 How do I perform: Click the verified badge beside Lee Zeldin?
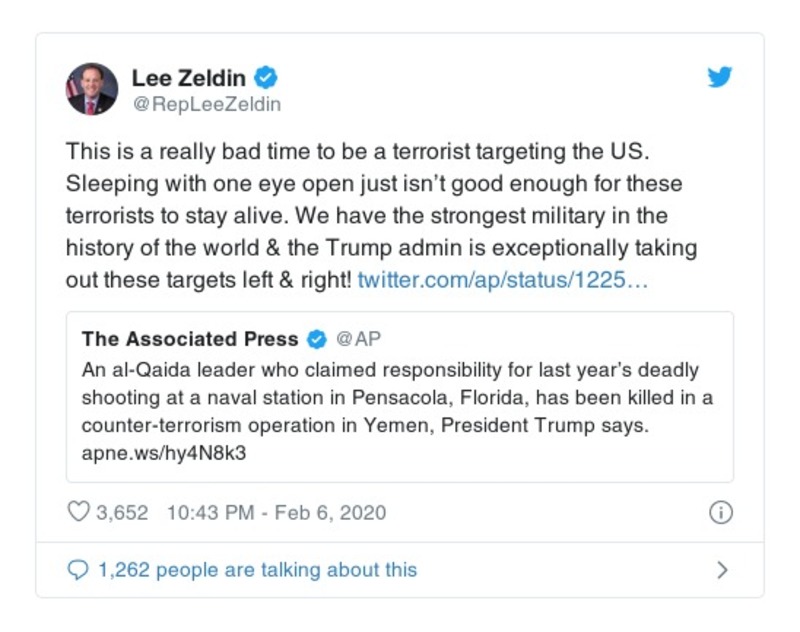coord(266,77)
